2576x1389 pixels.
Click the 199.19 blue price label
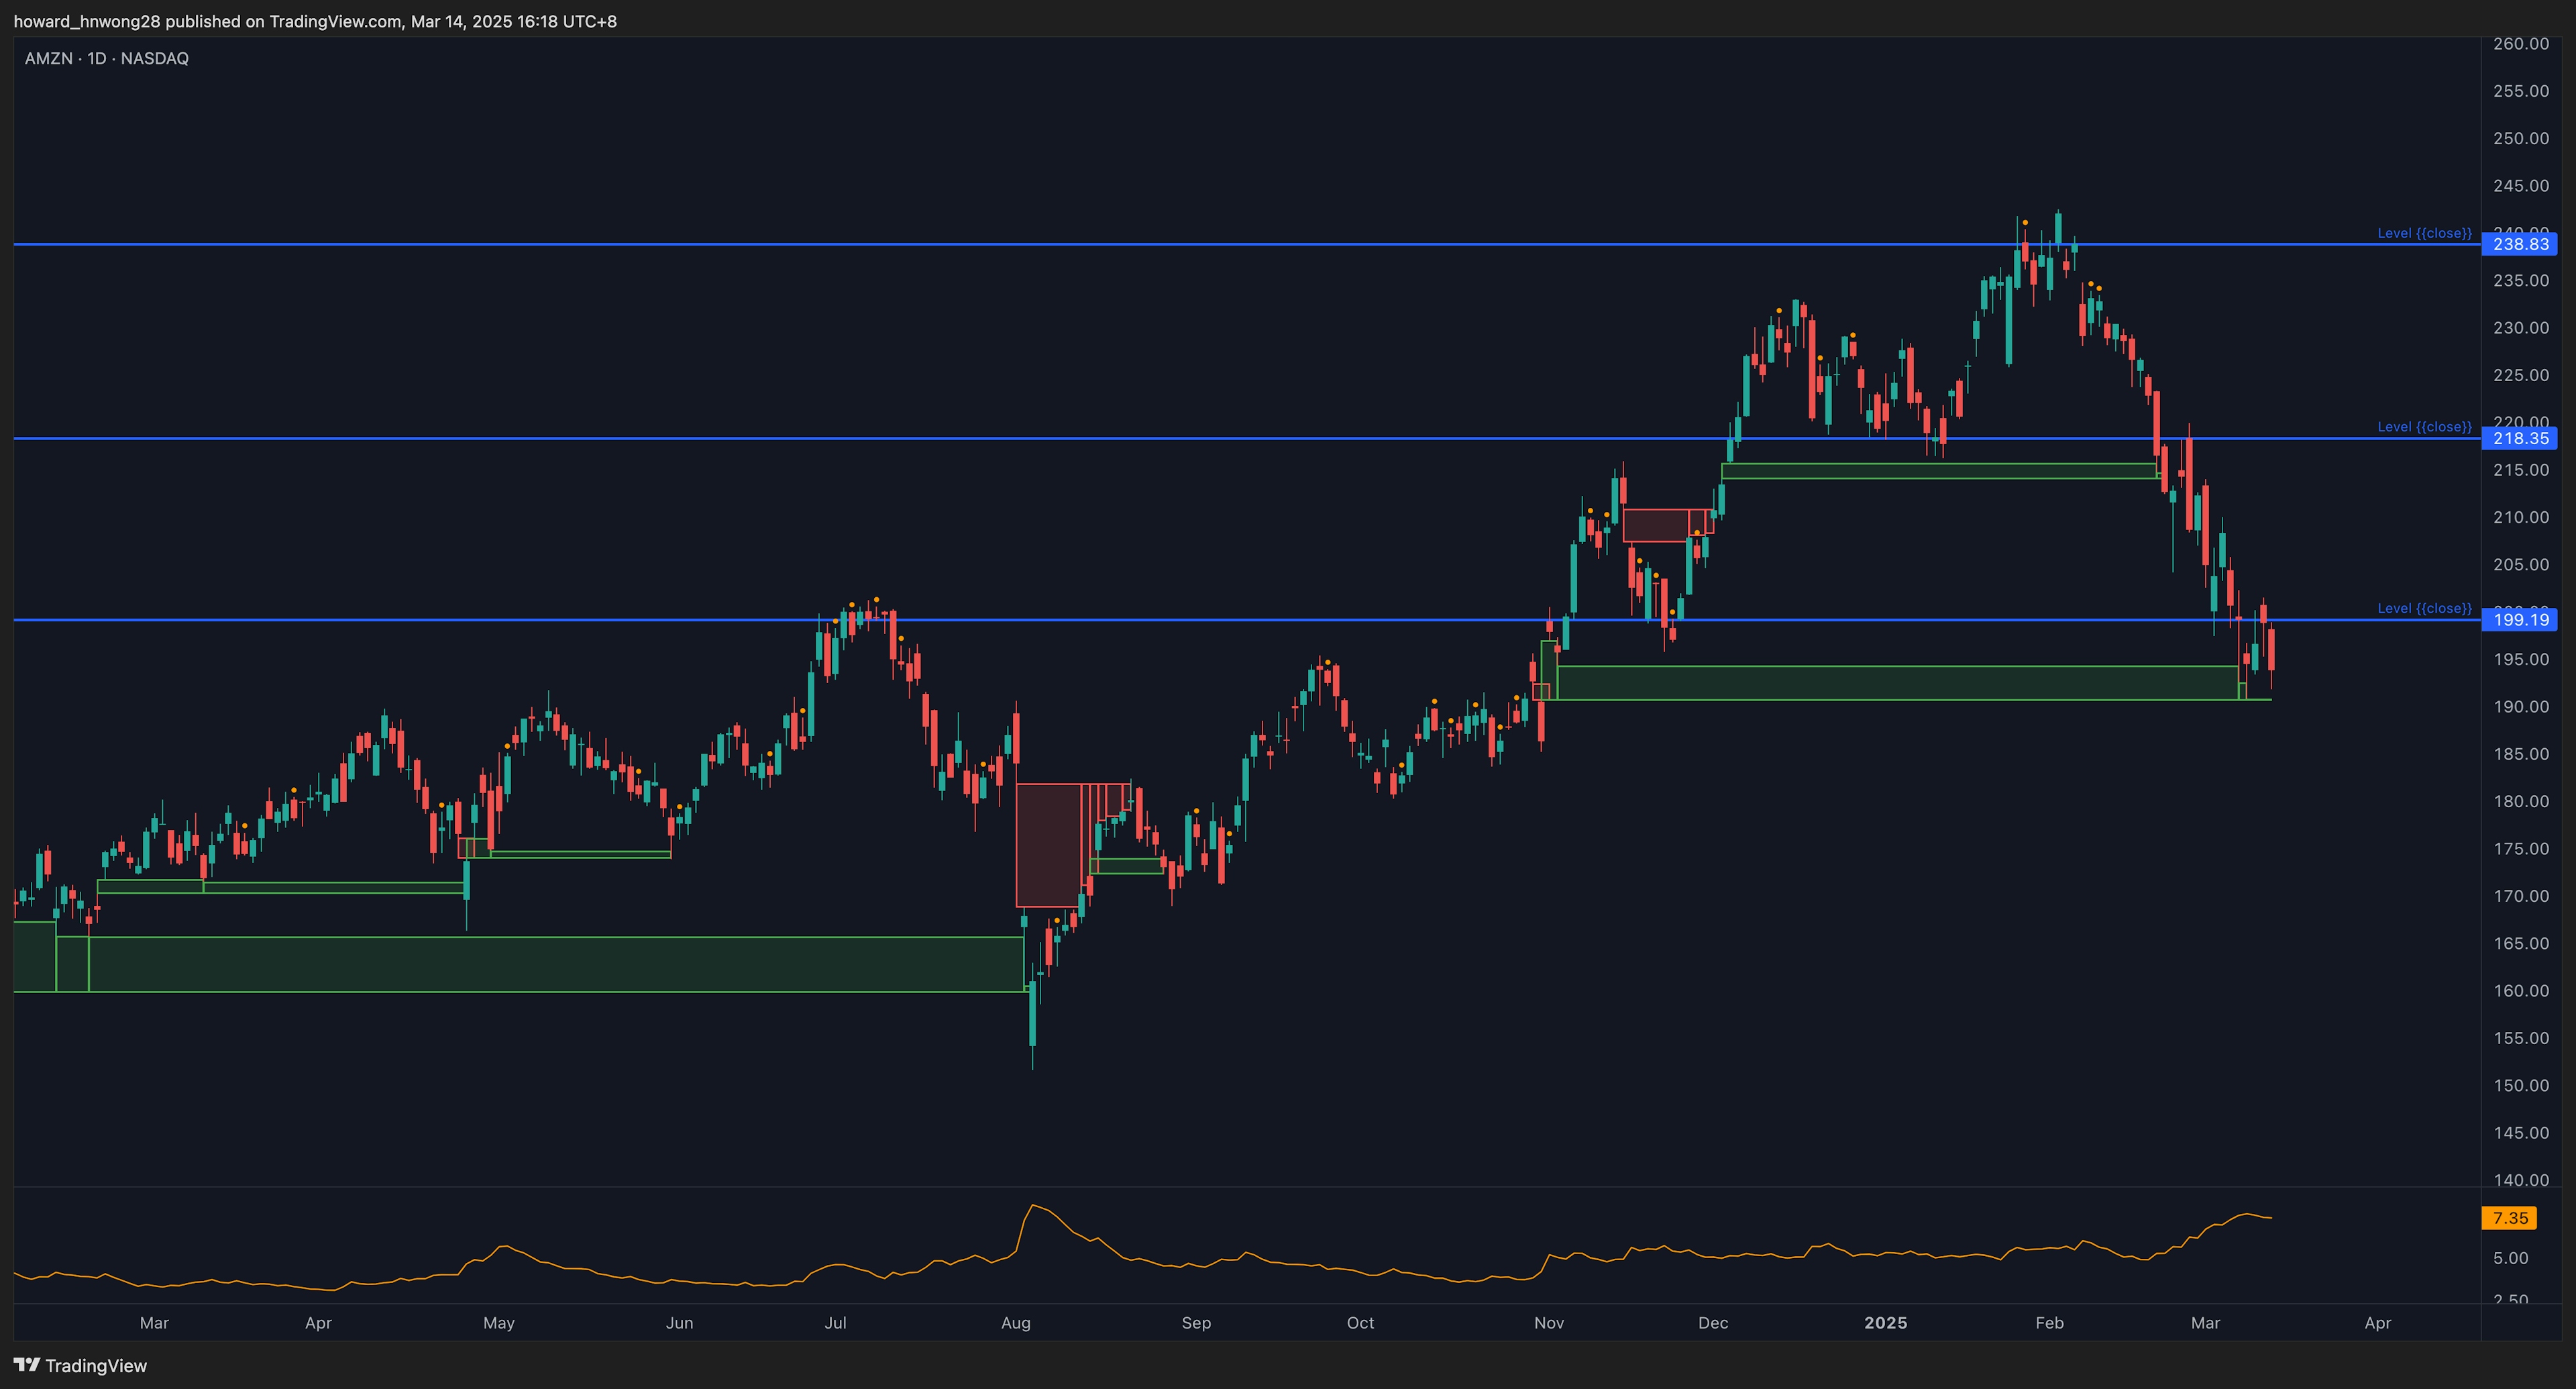pos(2520,620)
